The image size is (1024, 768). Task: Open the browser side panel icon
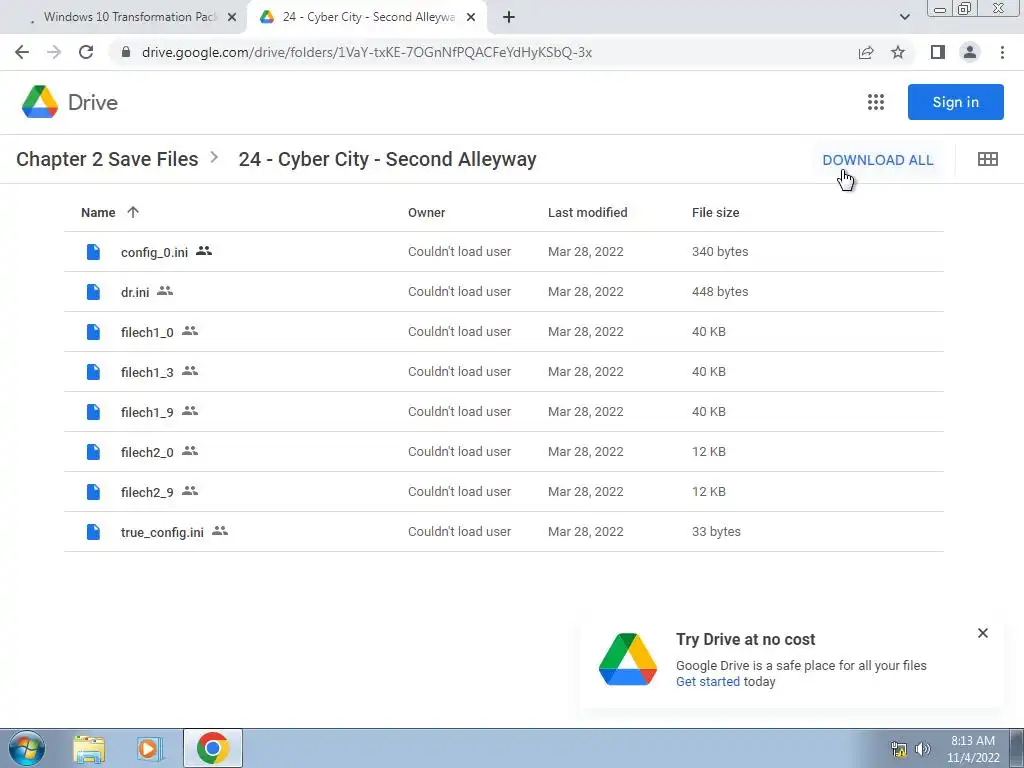pyautogui.click(x=938, y=52)
